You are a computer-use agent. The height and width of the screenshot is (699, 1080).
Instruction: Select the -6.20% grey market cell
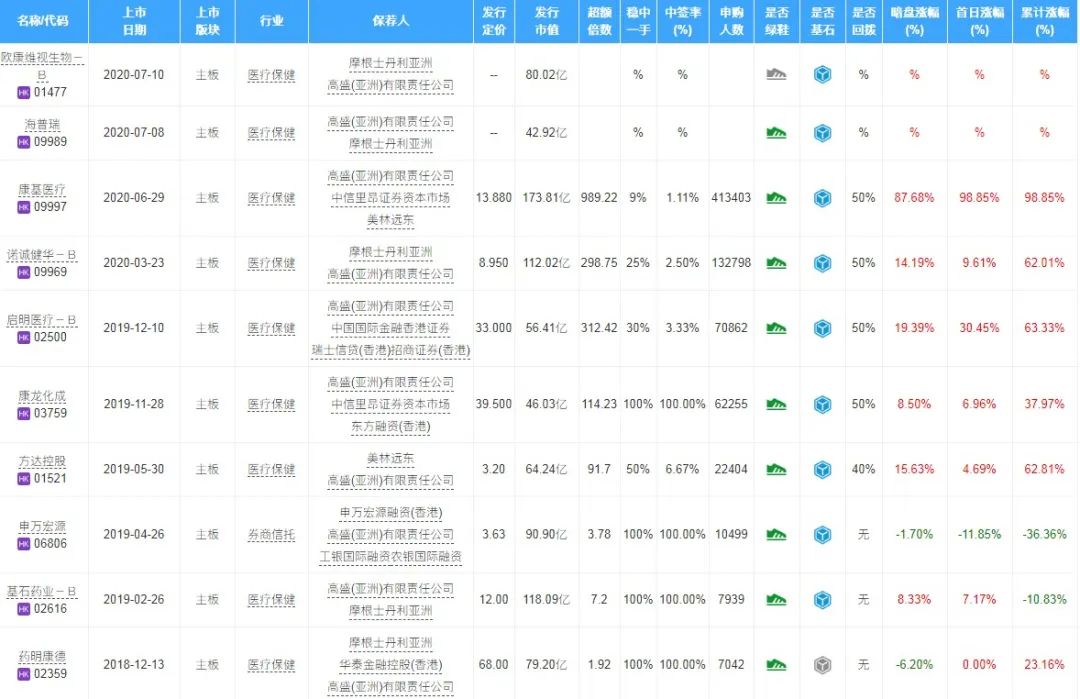click(x=914, y=665)
